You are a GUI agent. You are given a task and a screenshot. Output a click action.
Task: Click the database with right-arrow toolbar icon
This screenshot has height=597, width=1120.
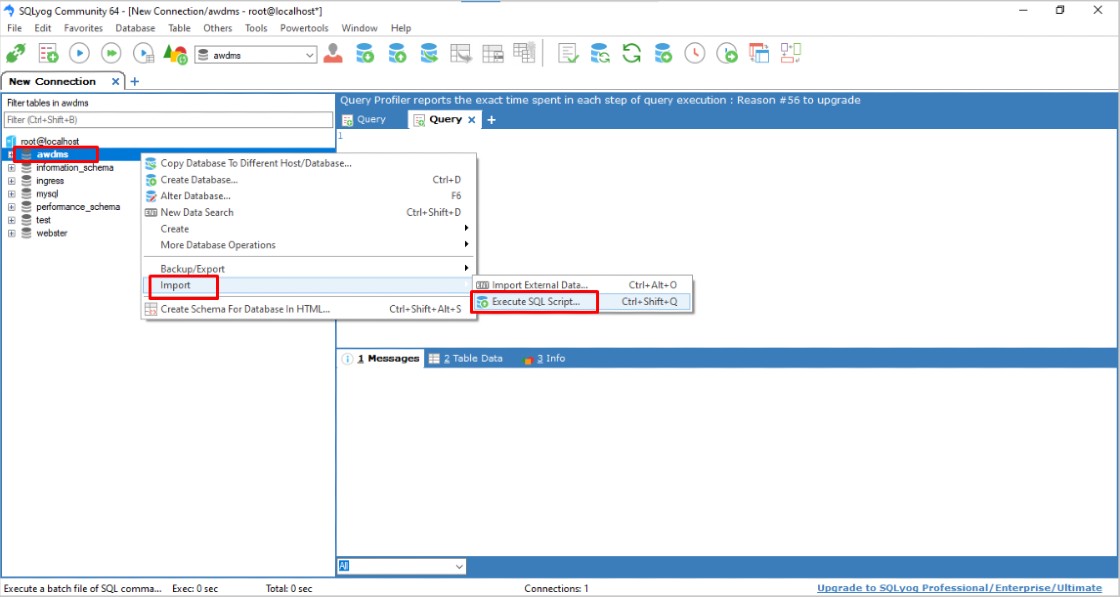[x=429, y=54]
